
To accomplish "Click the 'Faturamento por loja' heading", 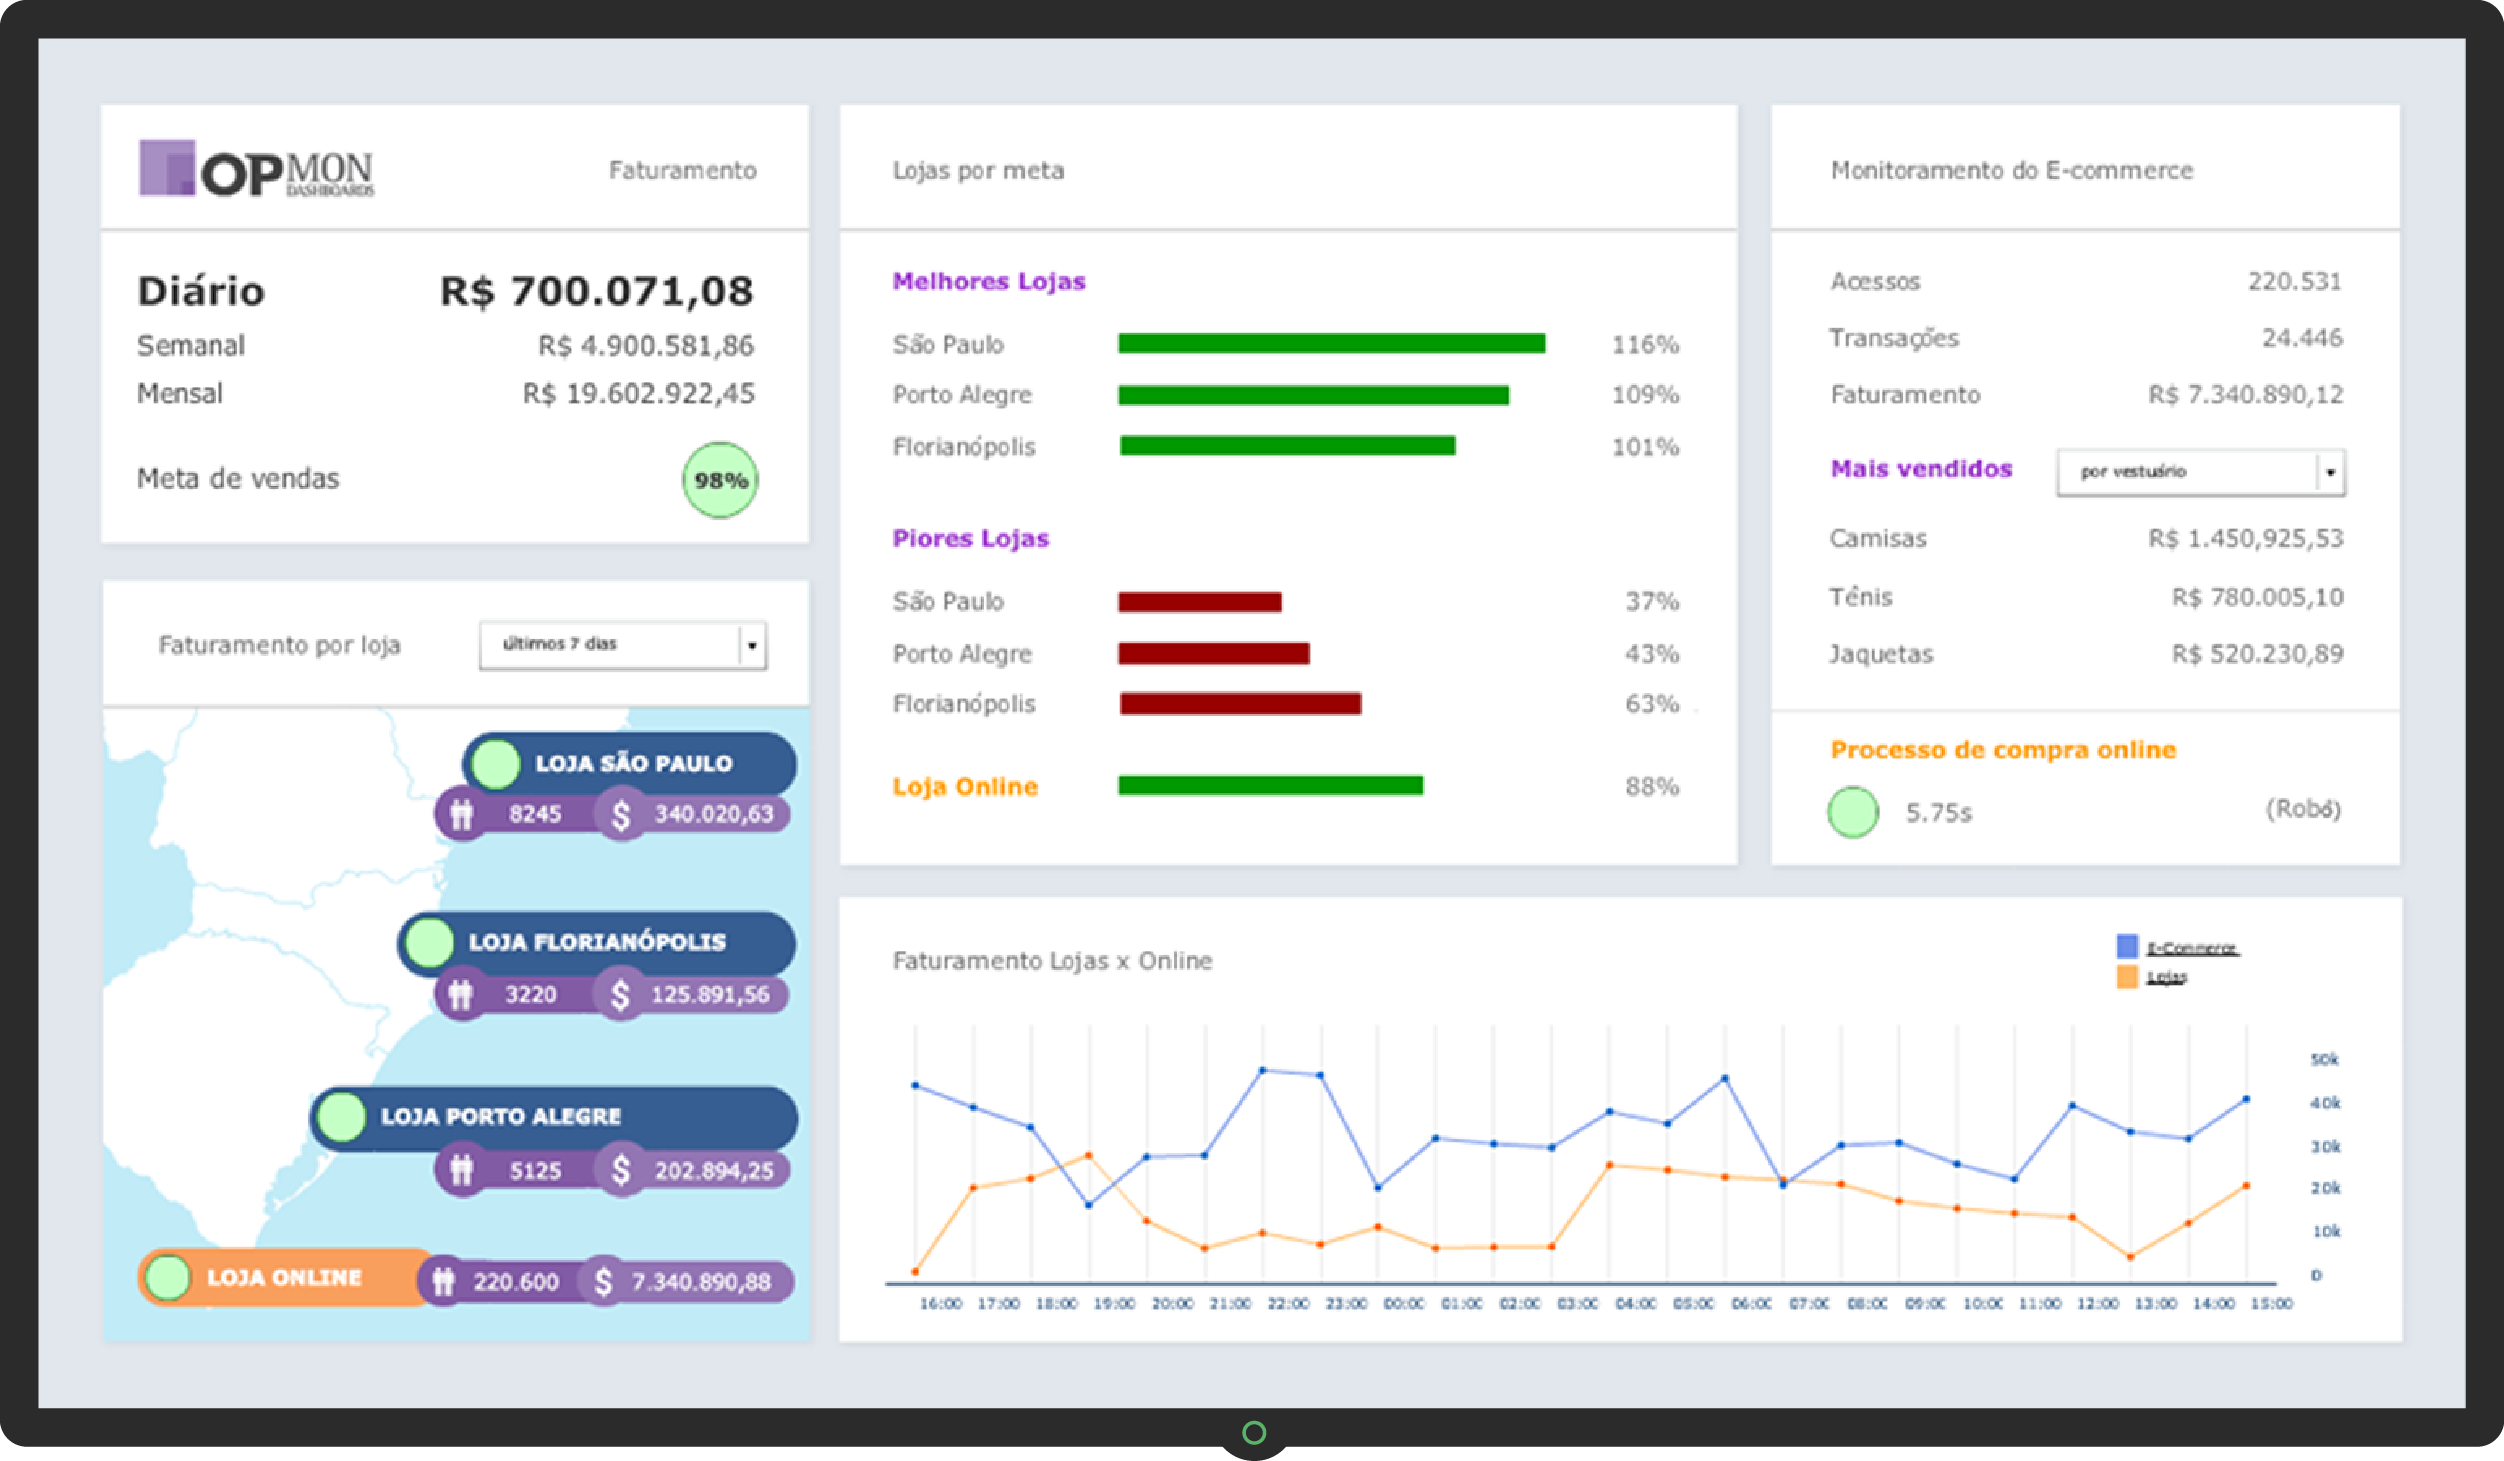I will 280,645.
